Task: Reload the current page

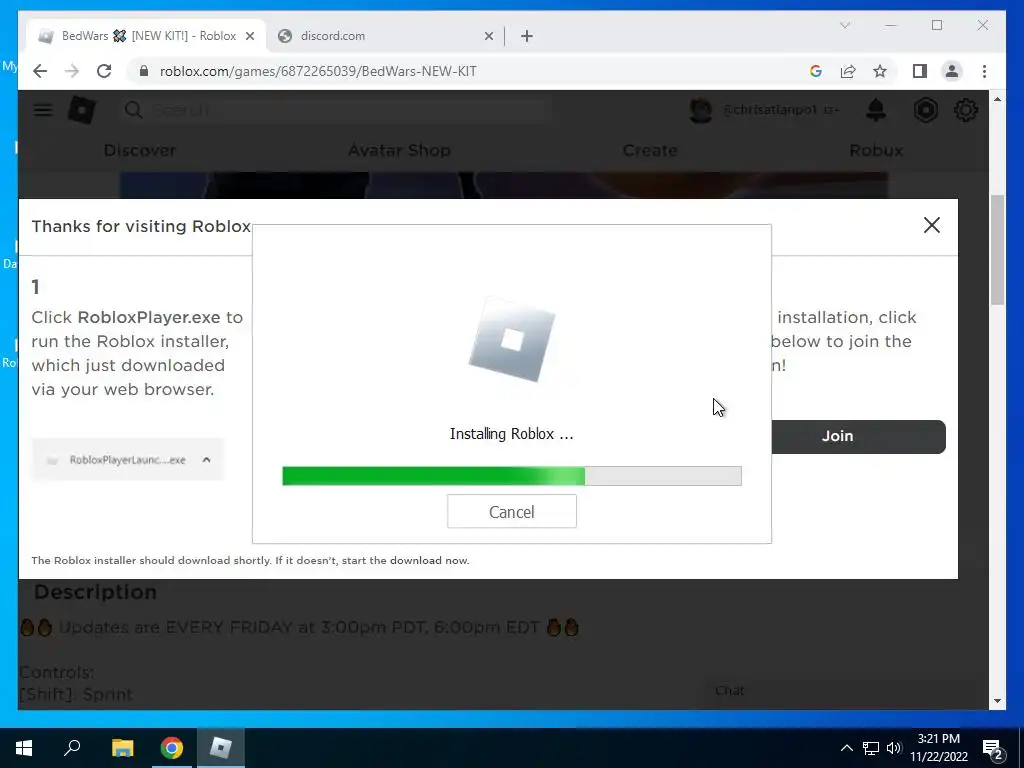Action: (104, 71)
